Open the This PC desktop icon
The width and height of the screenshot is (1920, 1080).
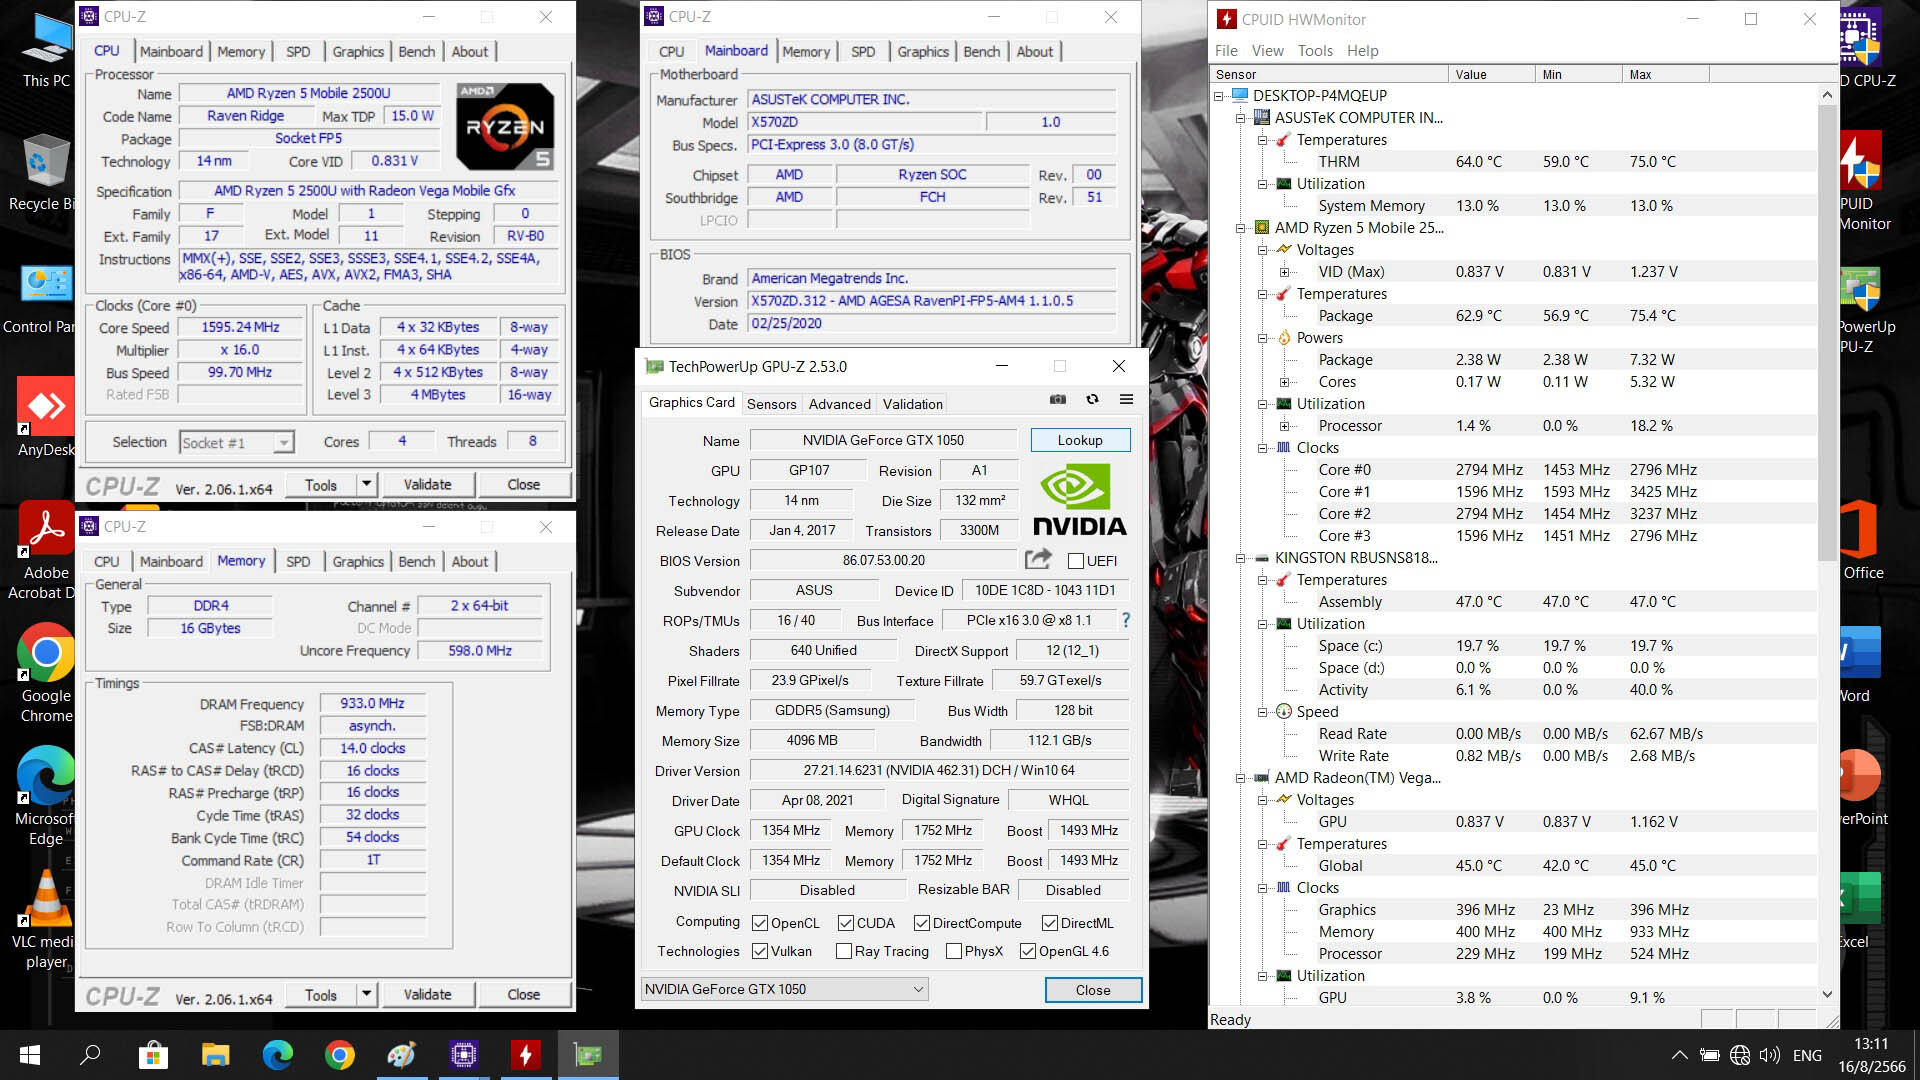46,50
